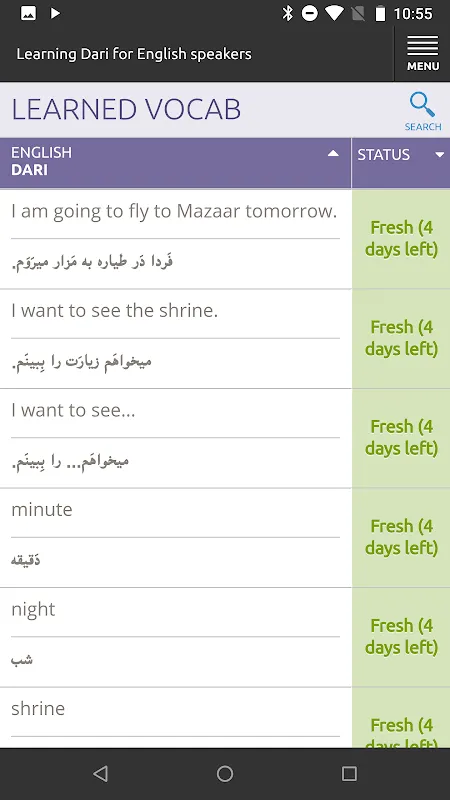This screenshot has width=450, height=800.
Task: Tap the Bluetooth status bar icon
Action: tap(288, 13)
